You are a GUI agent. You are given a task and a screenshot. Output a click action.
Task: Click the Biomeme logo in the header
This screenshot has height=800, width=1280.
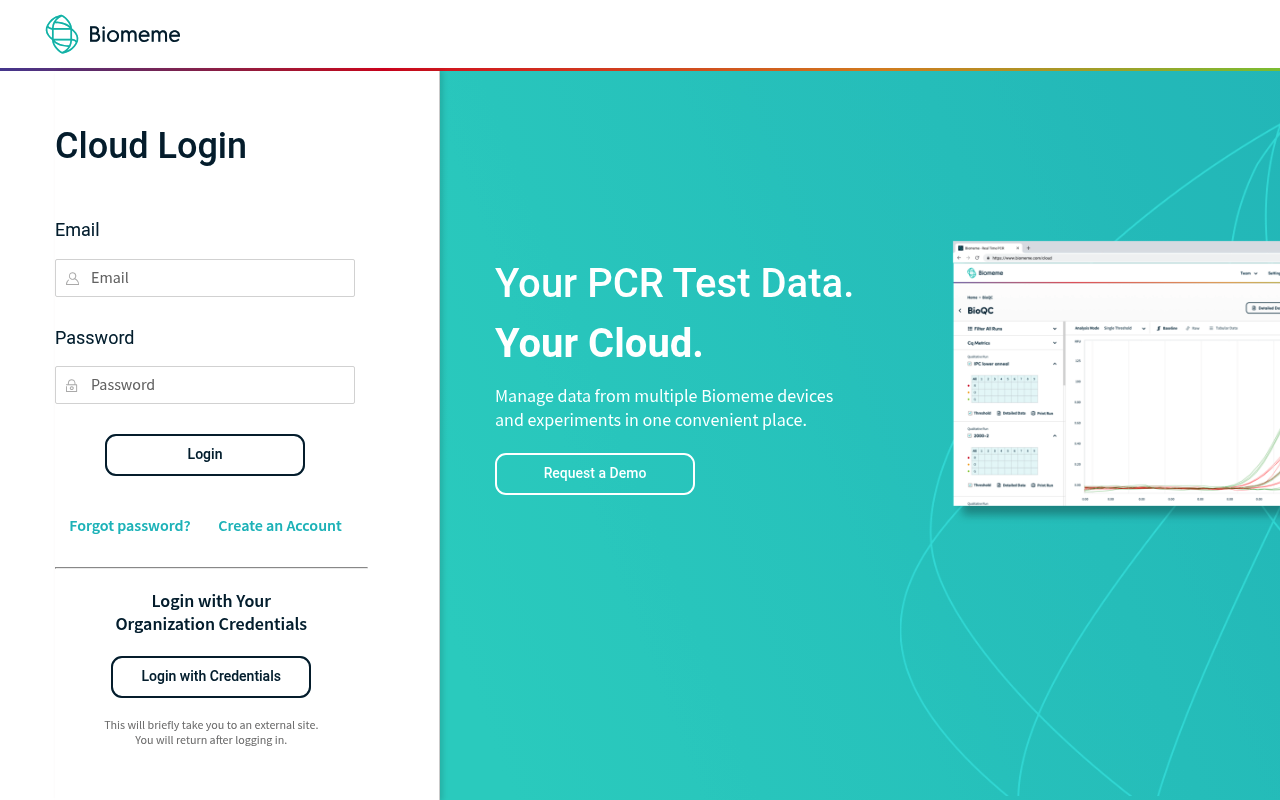pyautogui.click(x=113, y=34)
